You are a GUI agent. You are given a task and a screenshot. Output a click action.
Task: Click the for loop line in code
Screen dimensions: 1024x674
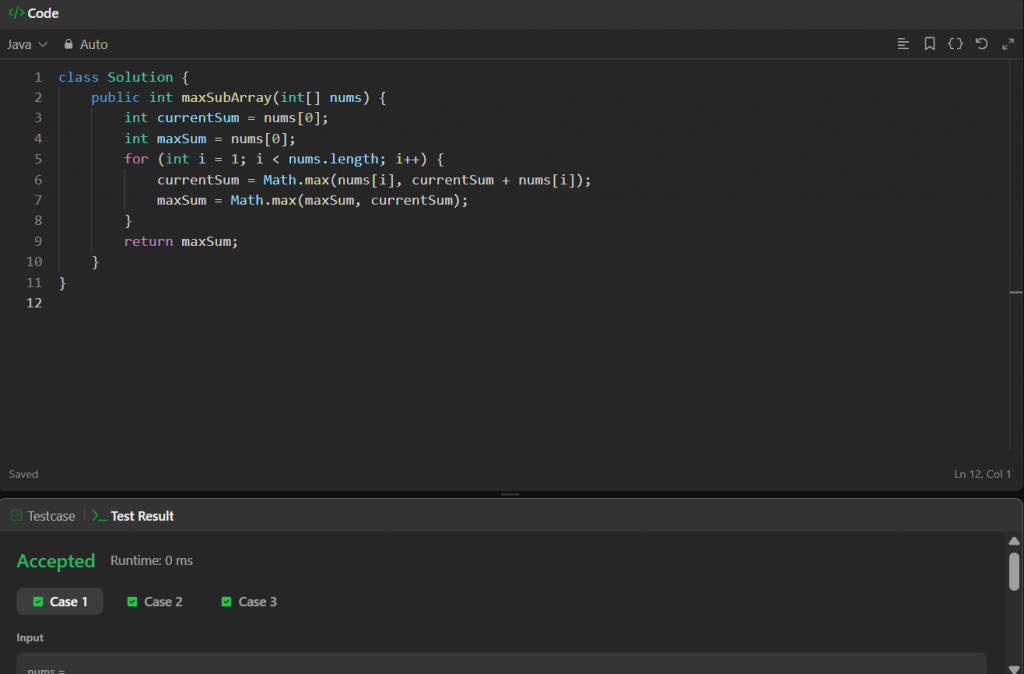(x=283, y=159)
